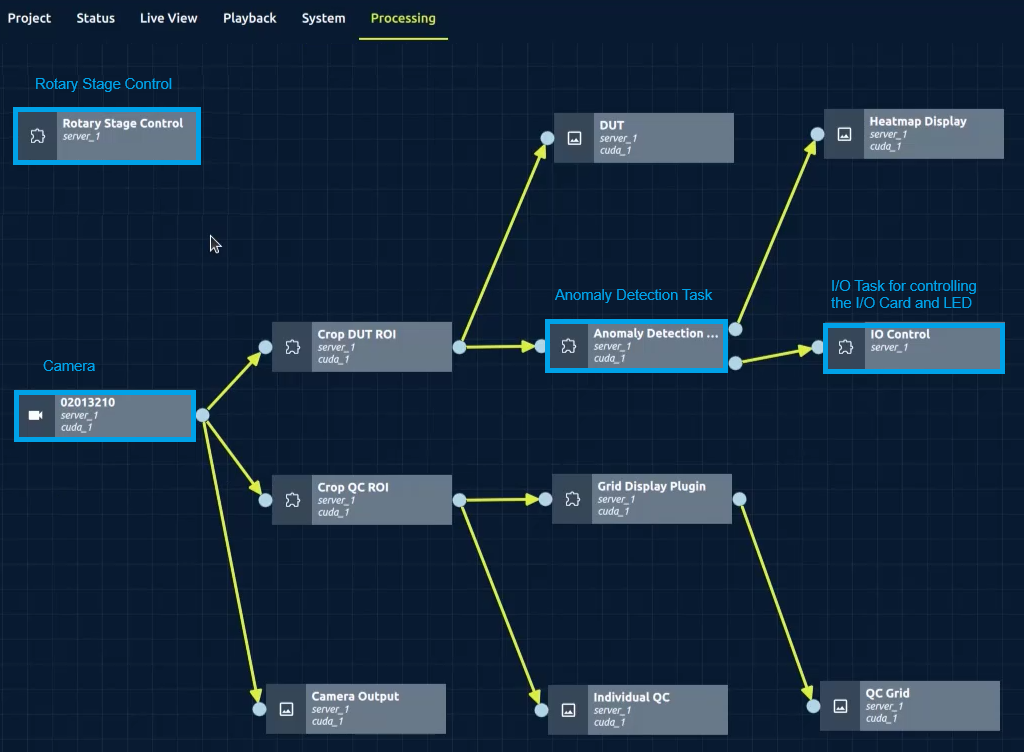
Task: Click the input port of the Heatmap Display node
Action: pyautogui.click(x=817, y=133)
